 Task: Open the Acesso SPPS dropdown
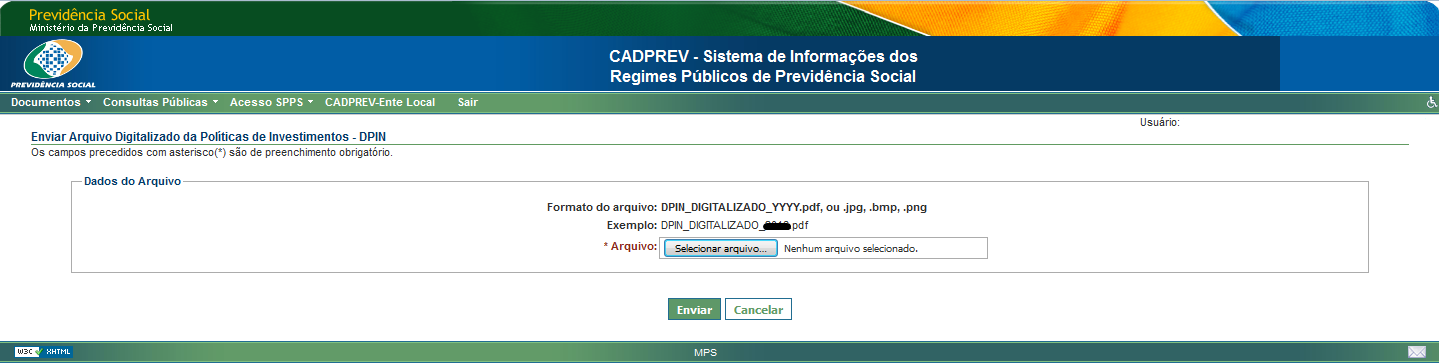[271, 103]
